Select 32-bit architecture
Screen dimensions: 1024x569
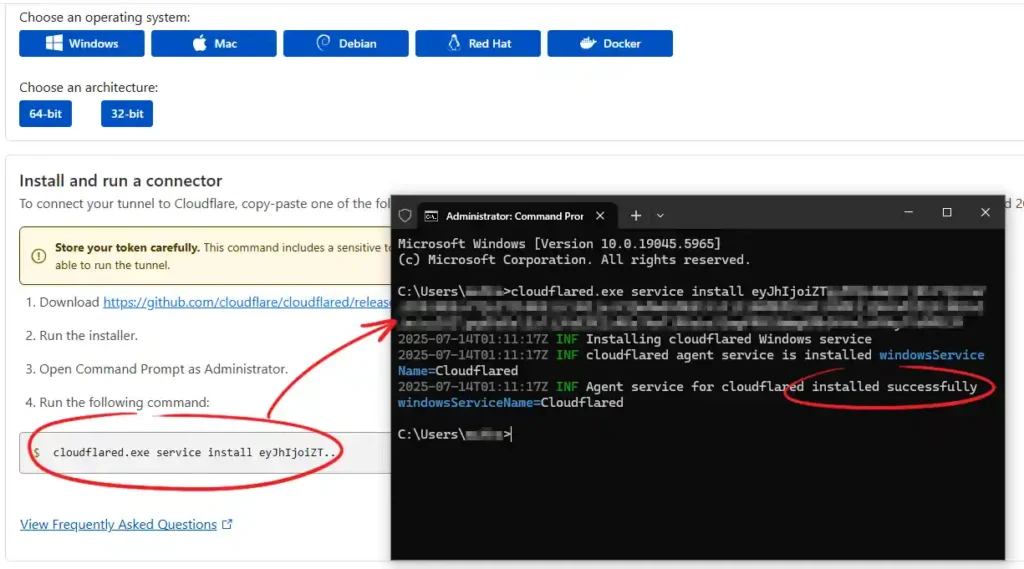click(127, 114)
